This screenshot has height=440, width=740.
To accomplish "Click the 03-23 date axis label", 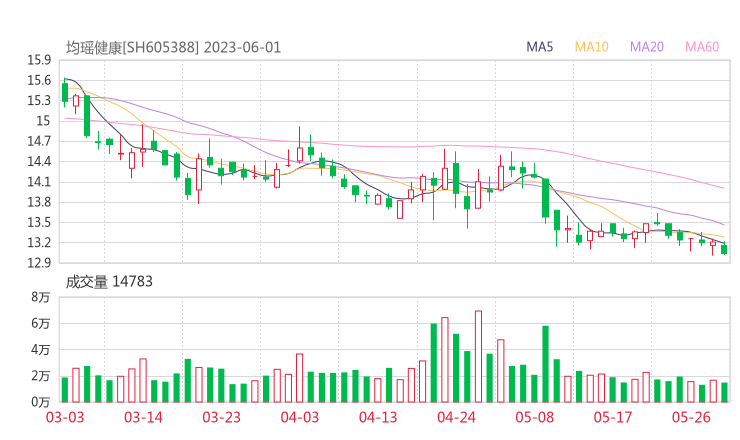I will coord(221,417).
